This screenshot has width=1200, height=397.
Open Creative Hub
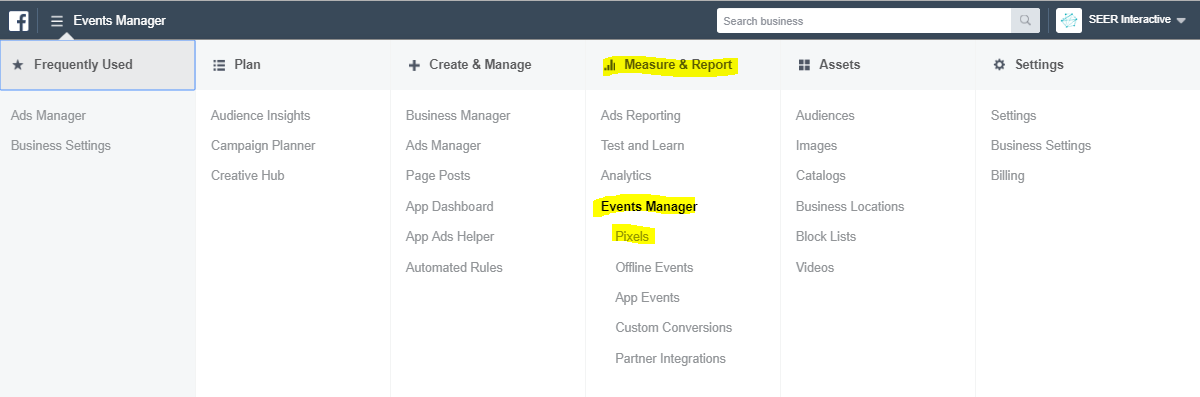[247, 175]
